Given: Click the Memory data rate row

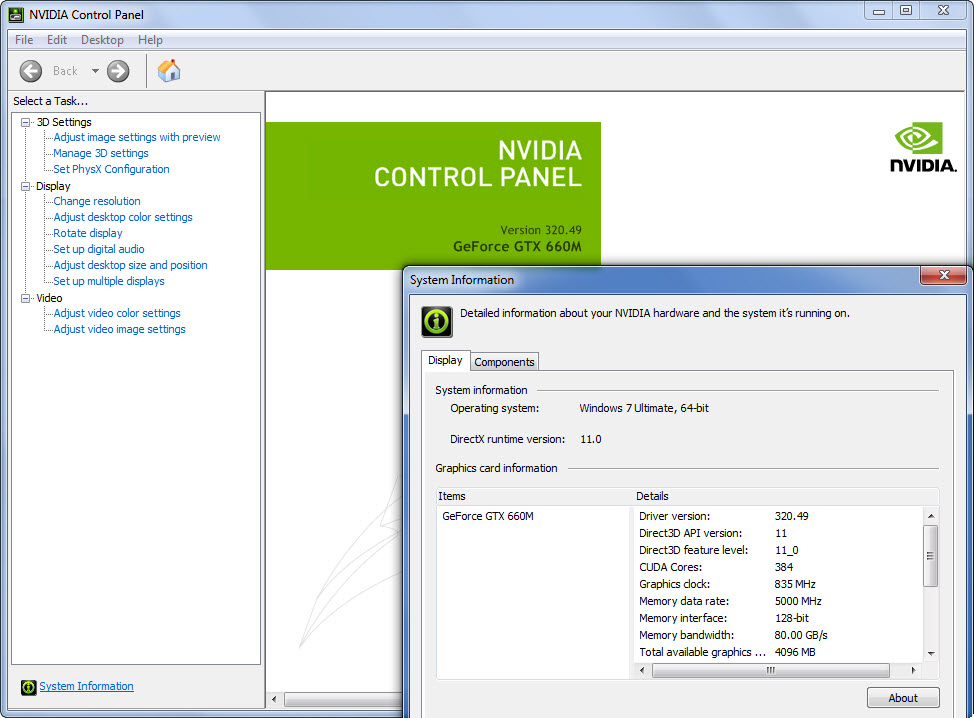Looking at the screenshot, I should coord(780,601).
